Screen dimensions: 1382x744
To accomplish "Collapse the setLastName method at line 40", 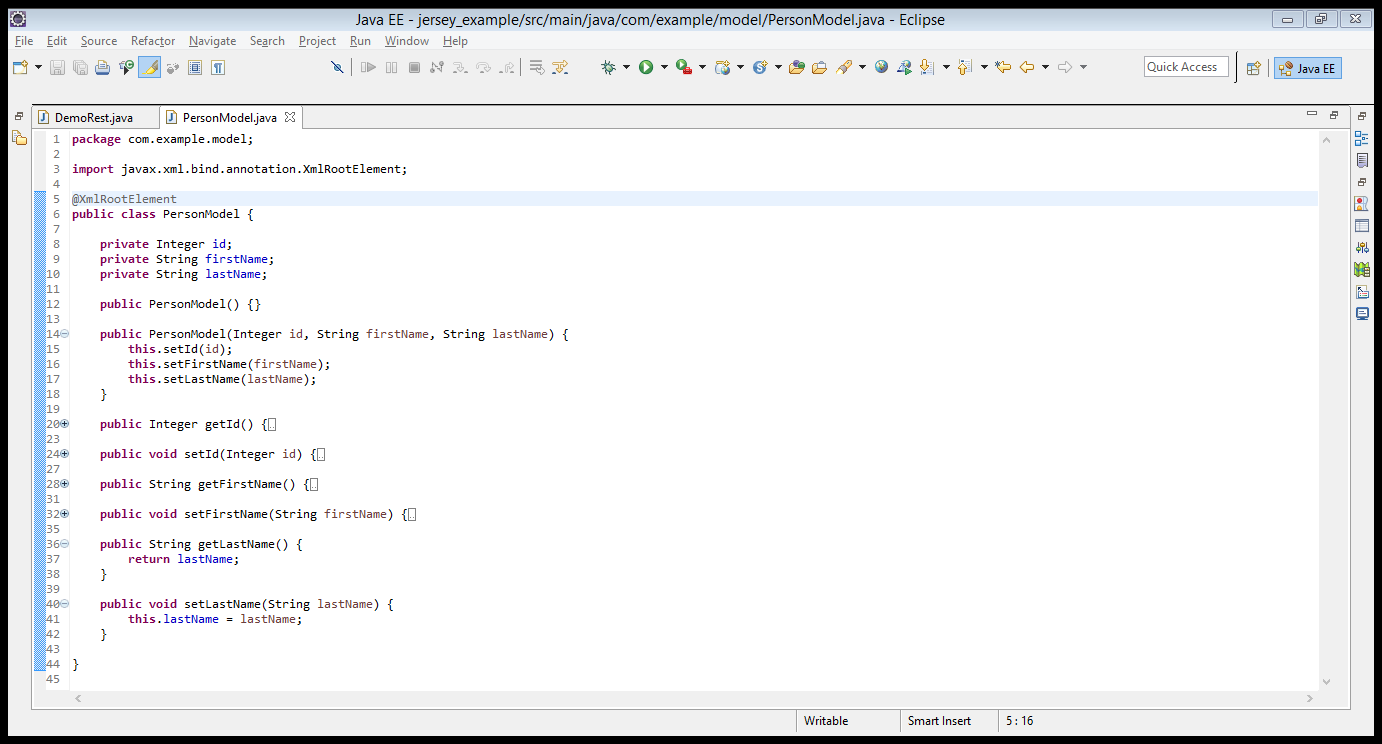I will (65, 604).
